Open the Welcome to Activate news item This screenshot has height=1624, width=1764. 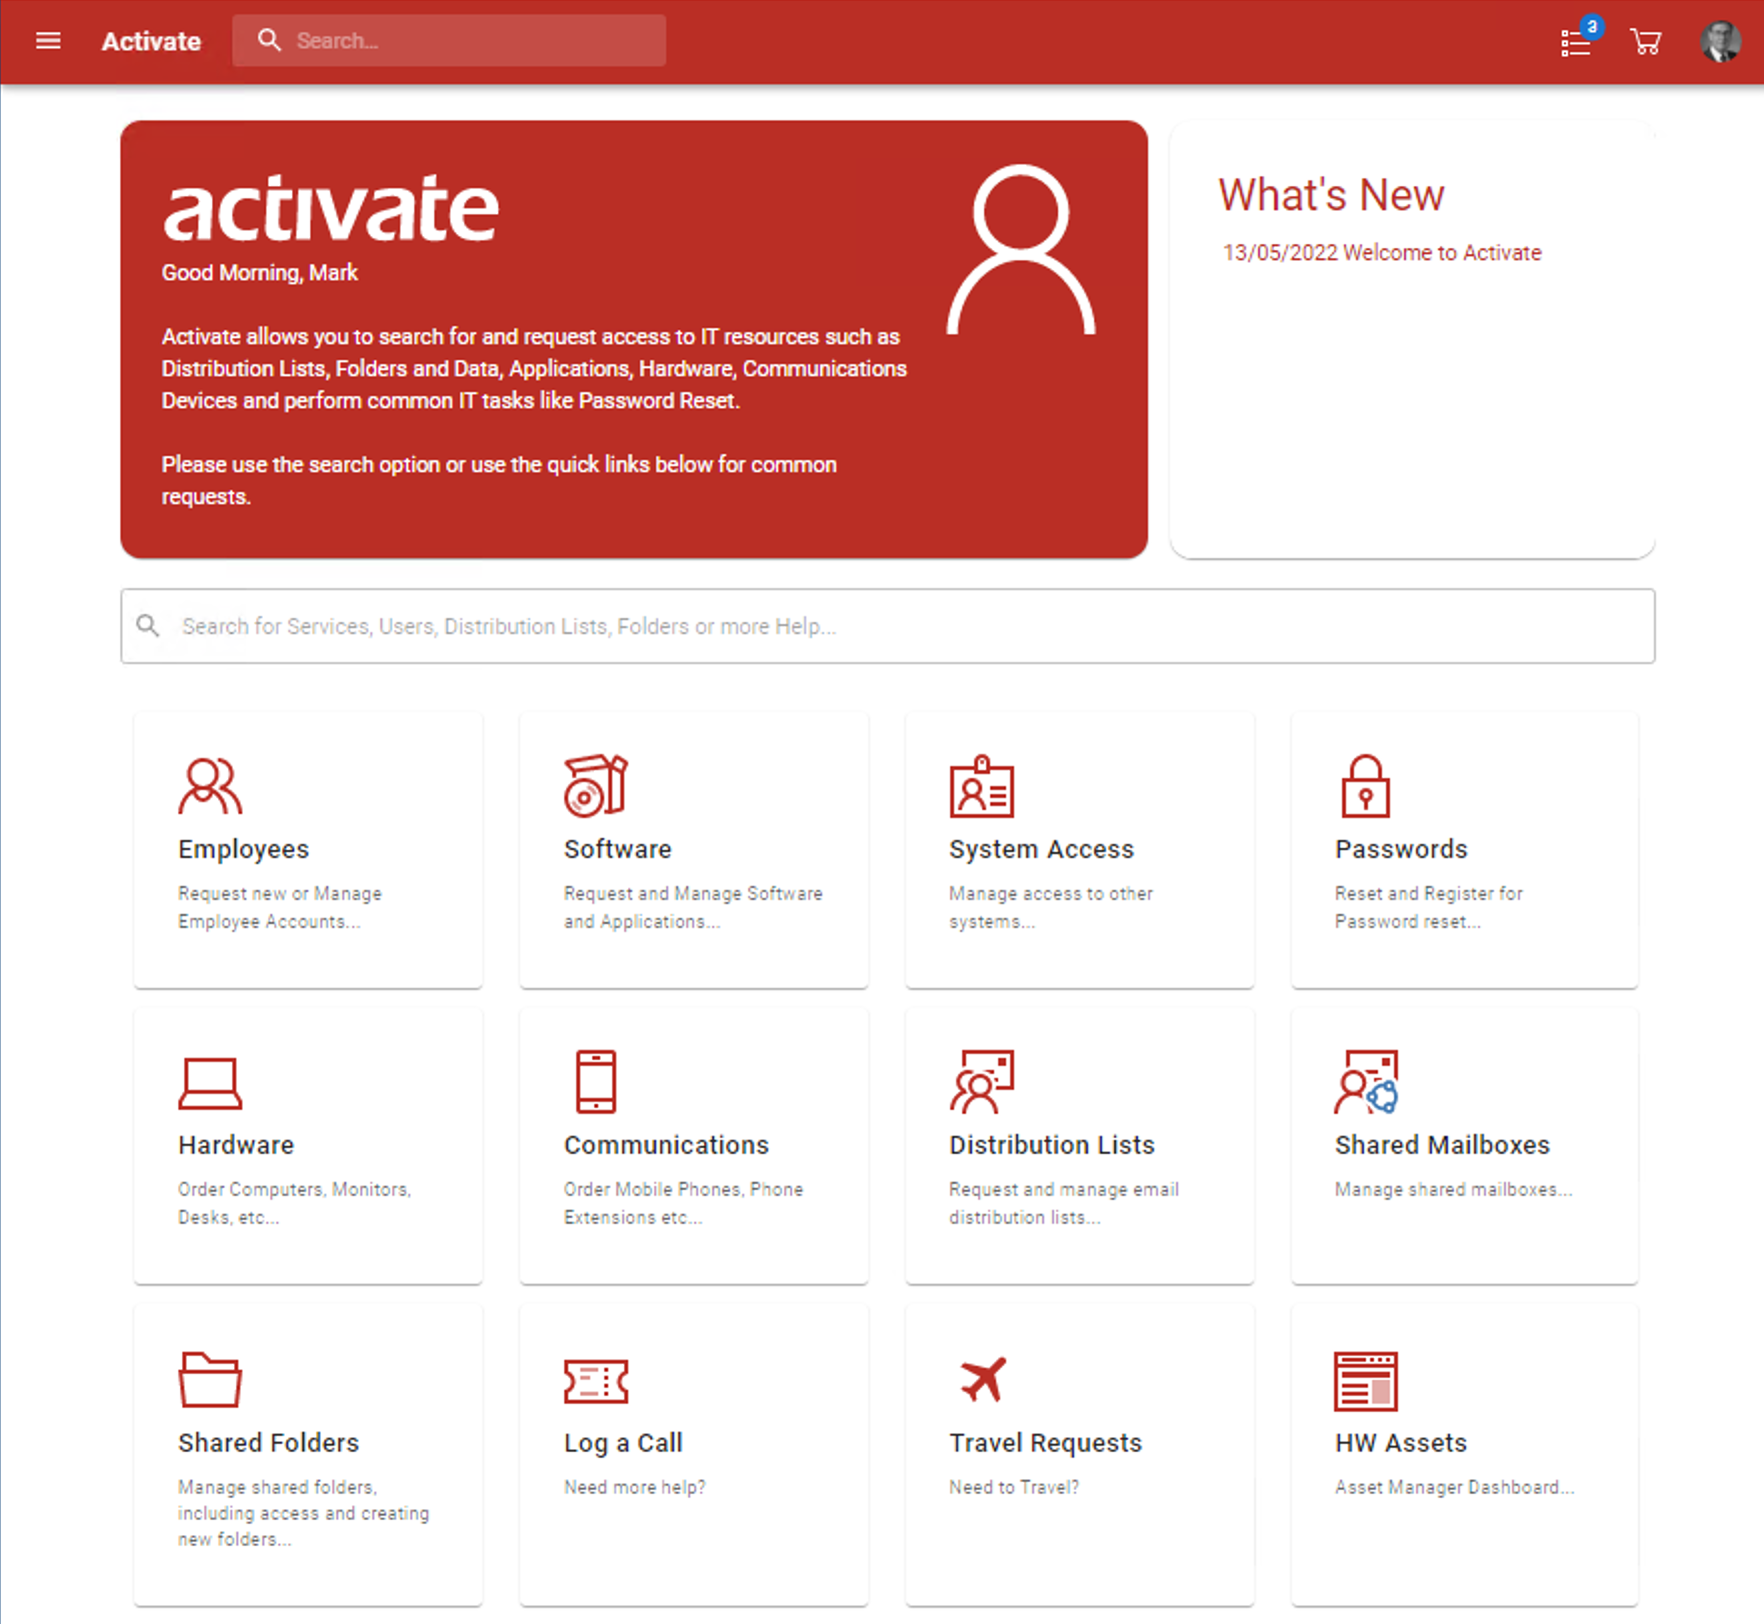1382,253
